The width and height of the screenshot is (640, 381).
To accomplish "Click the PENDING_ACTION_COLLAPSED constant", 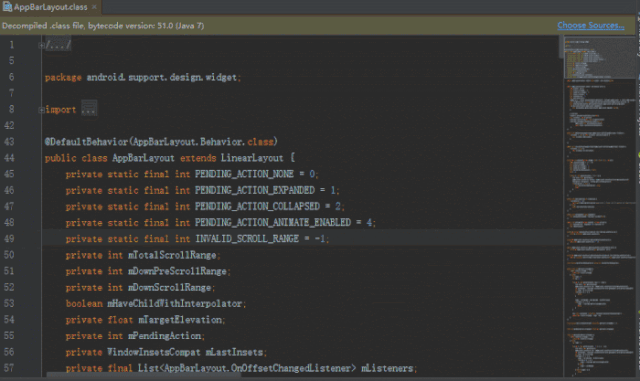I will coord(257,206).
